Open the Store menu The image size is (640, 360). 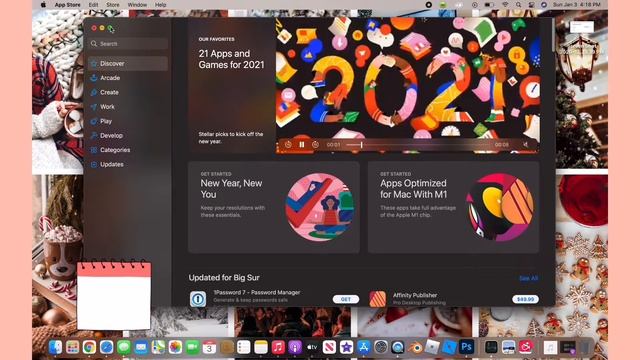(113, 5)
